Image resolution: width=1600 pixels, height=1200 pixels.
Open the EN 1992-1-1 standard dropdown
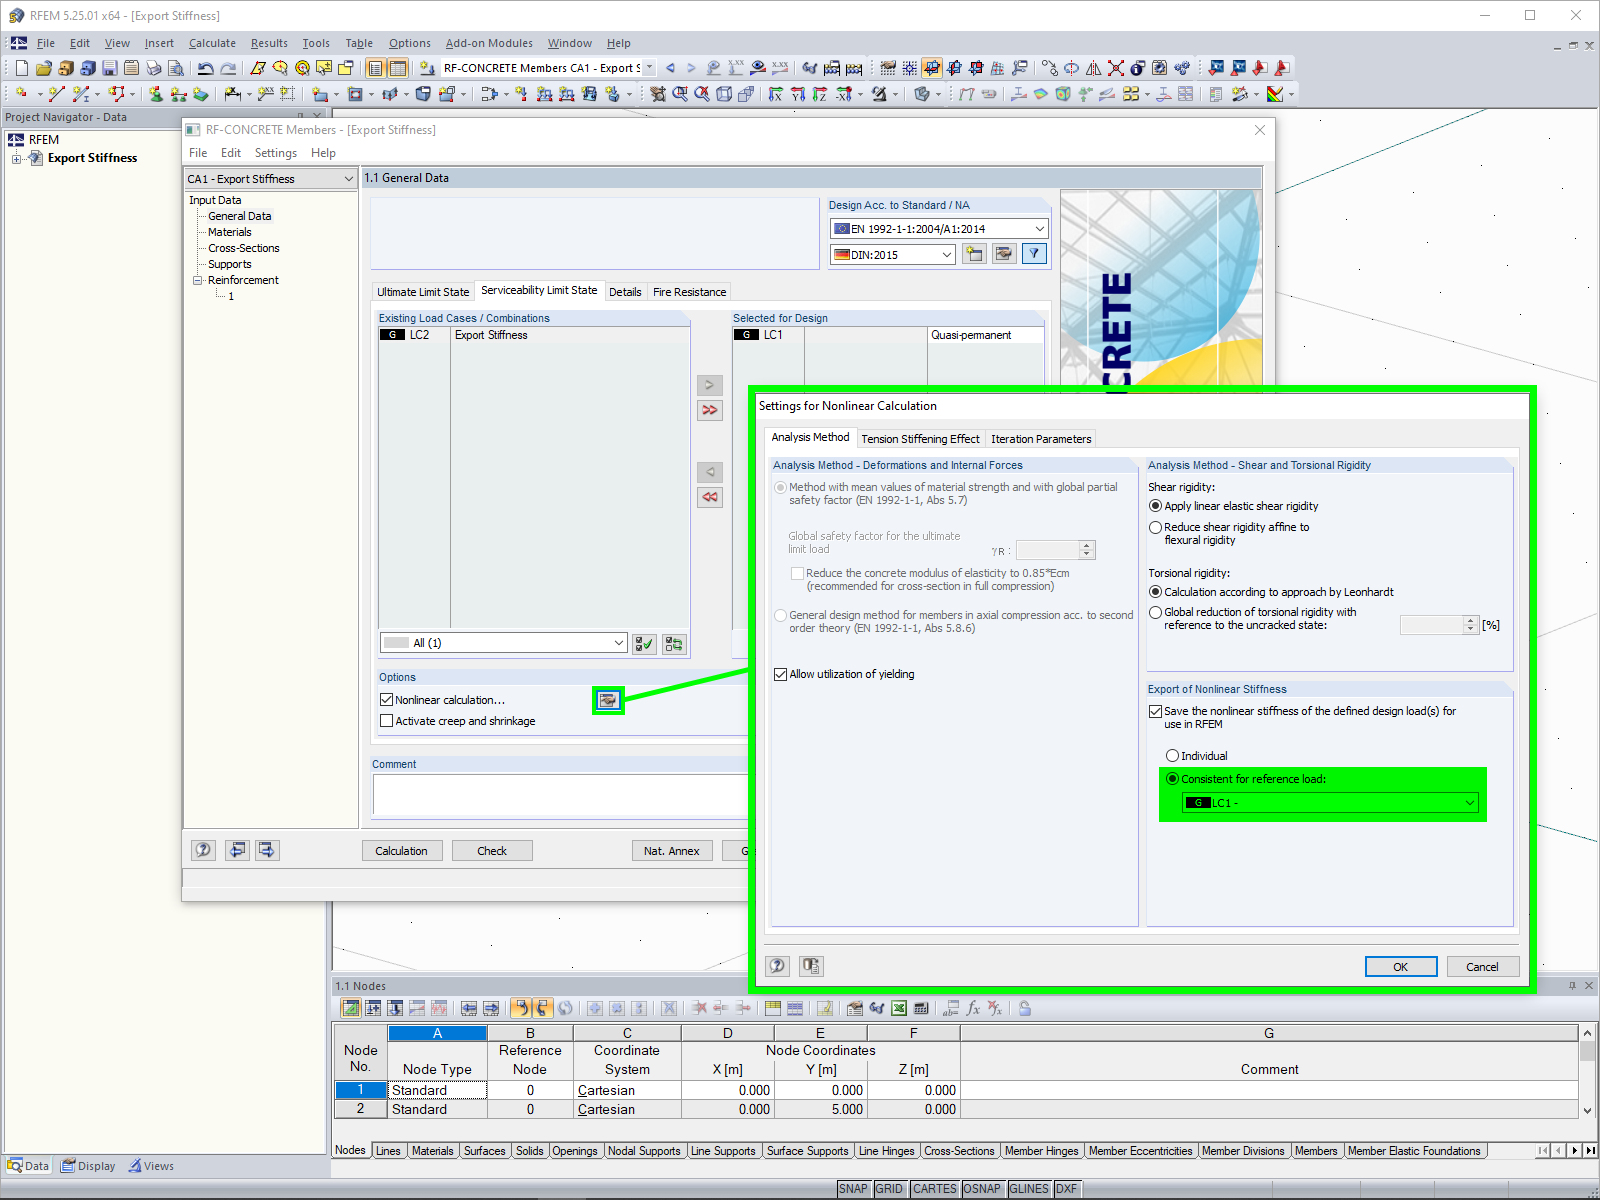tap(939, 229)
